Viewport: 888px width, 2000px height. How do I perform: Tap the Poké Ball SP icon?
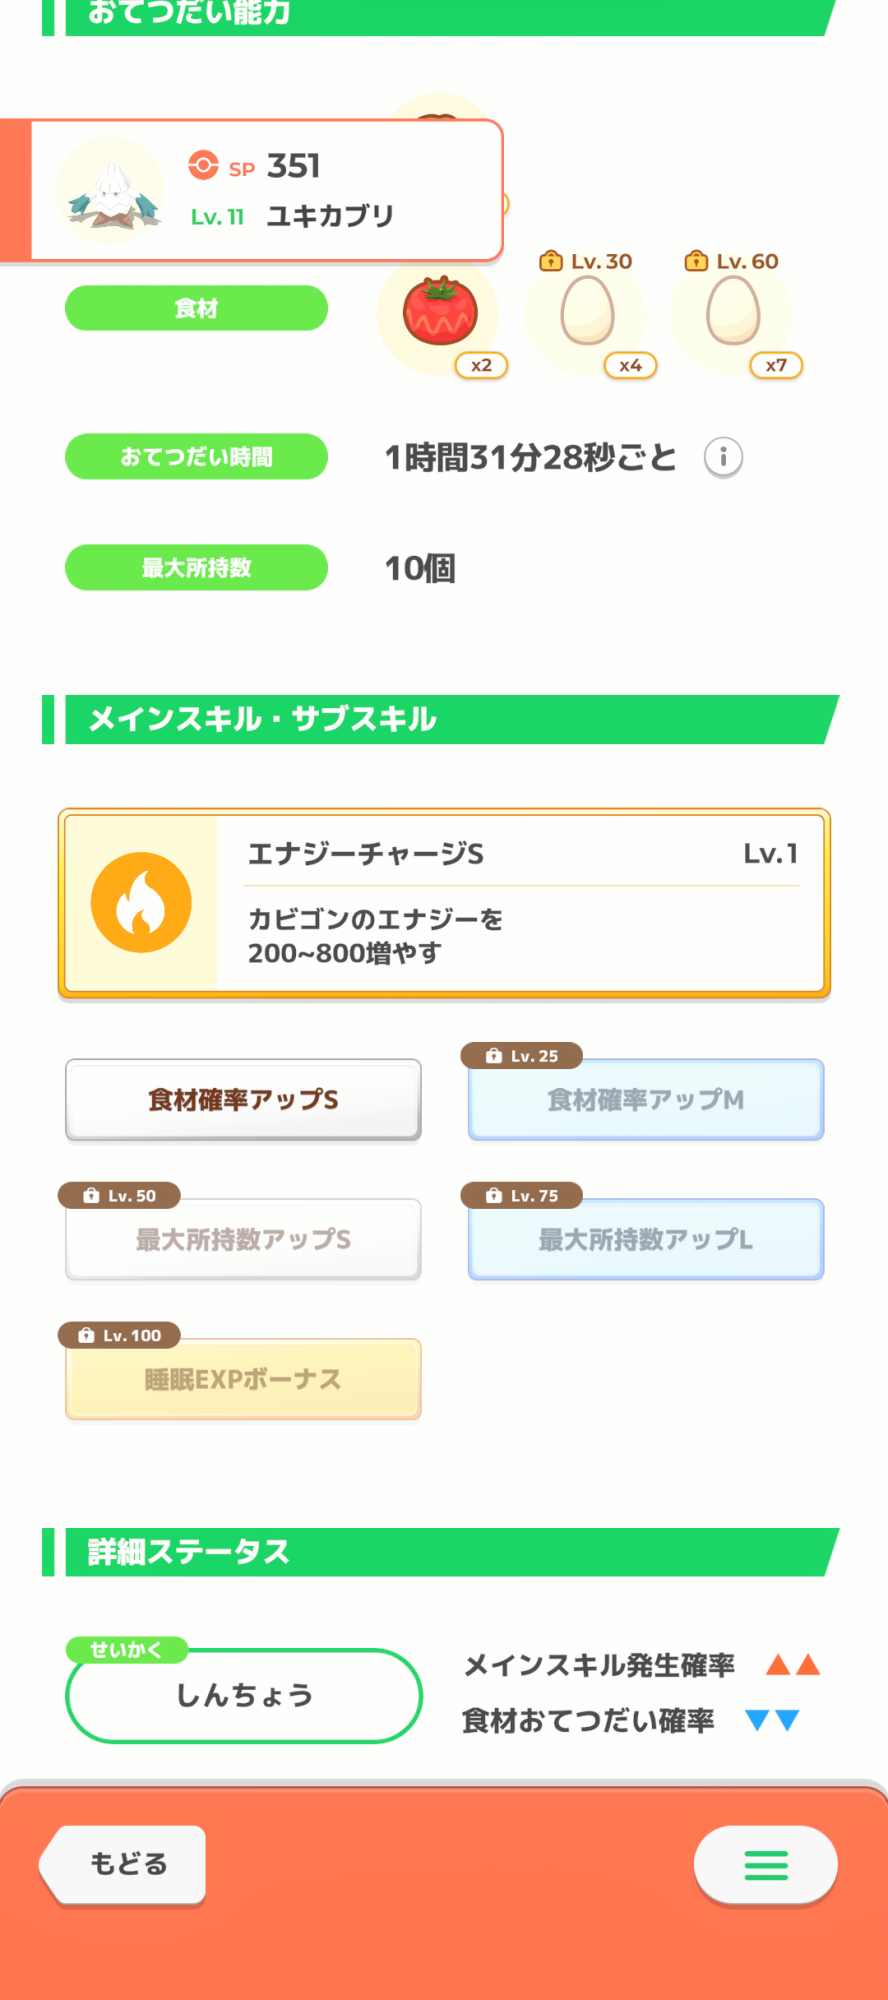coord(204,166)
